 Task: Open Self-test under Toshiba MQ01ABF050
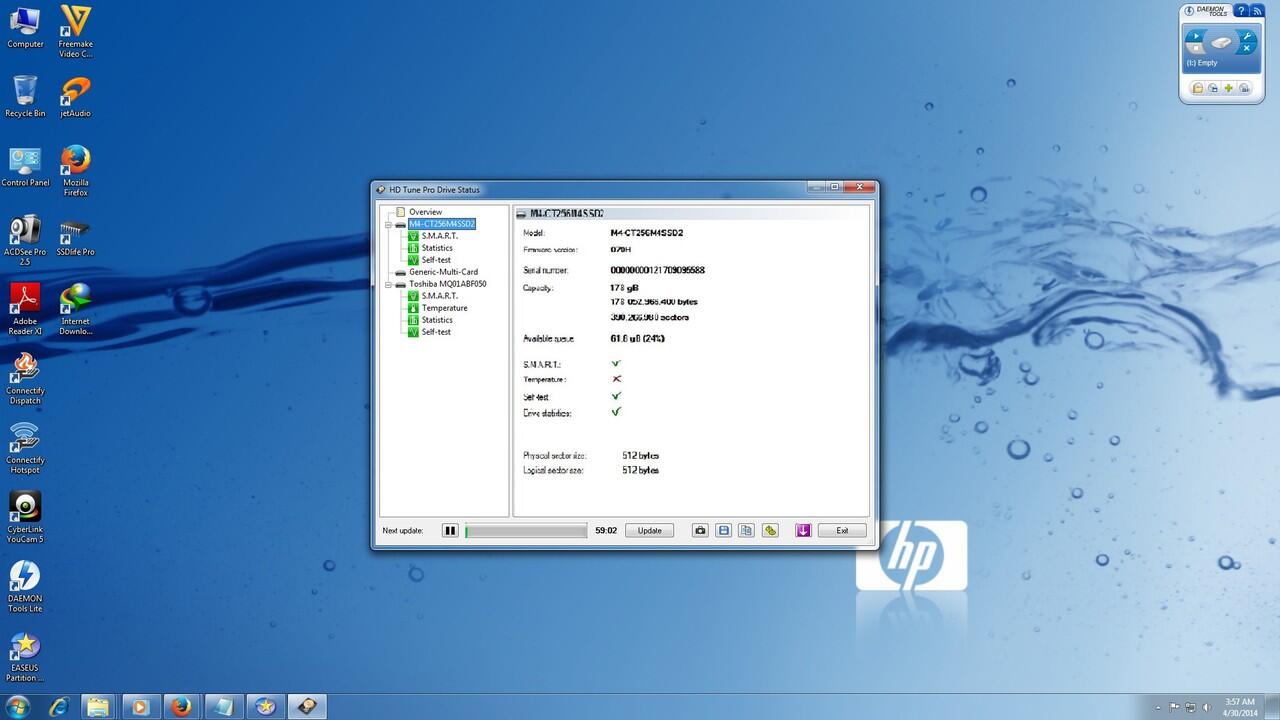click(x=436, y=332)
